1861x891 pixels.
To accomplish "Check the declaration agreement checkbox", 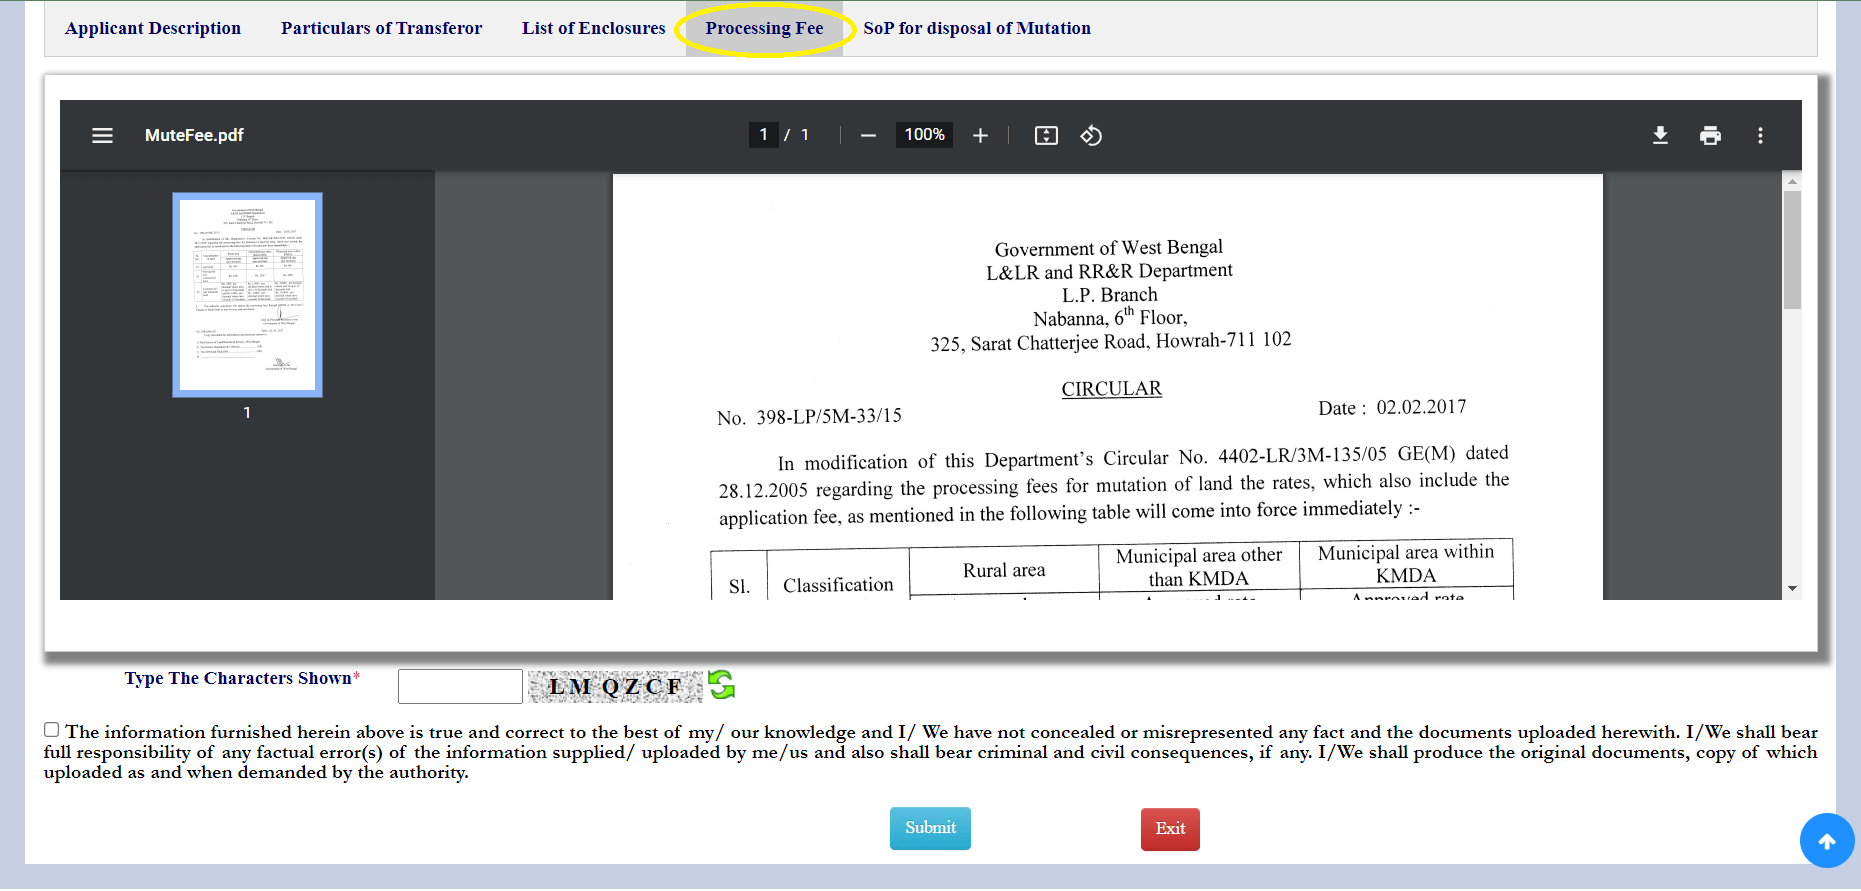I will point(52,730).
